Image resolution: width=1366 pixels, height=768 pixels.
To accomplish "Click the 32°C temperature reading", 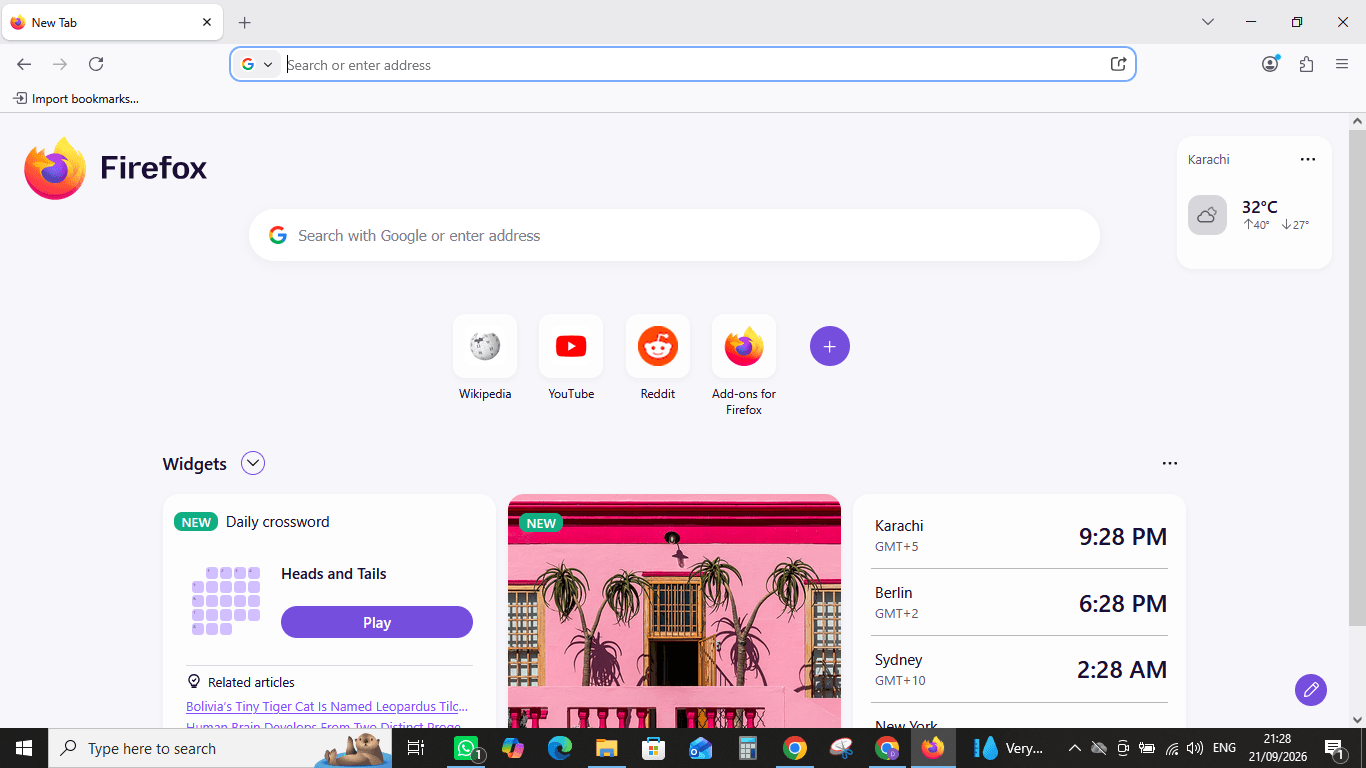I will click(x=1260, y=207).
